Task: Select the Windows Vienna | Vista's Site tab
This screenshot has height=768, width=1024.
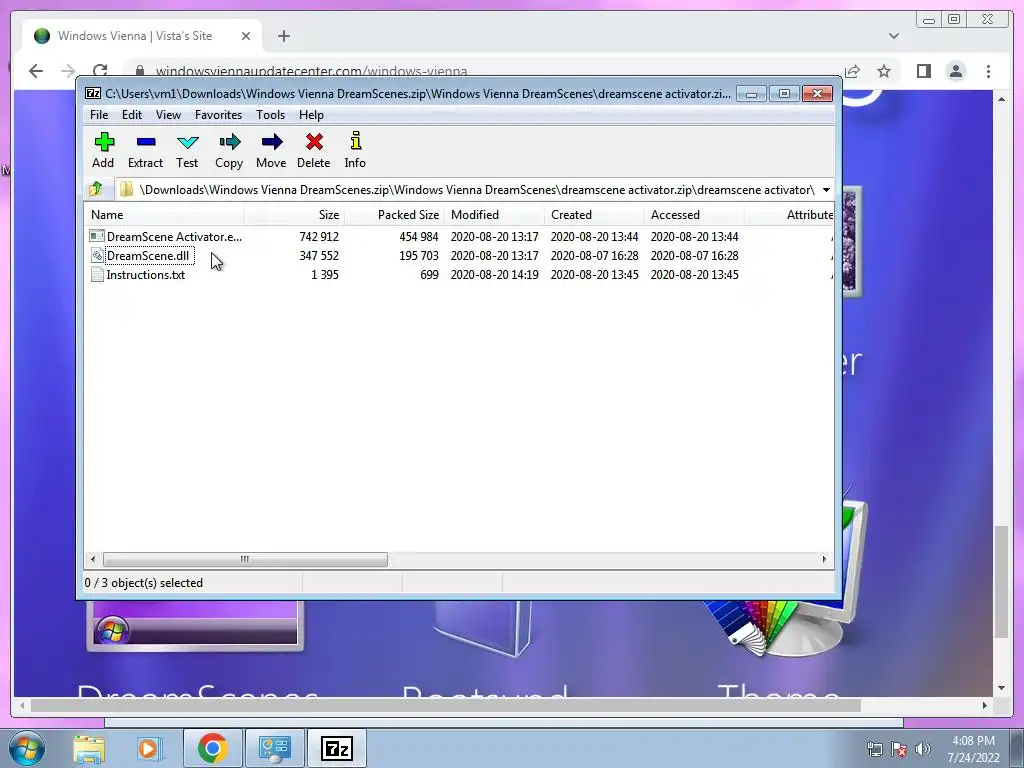Action: (141, 36)
